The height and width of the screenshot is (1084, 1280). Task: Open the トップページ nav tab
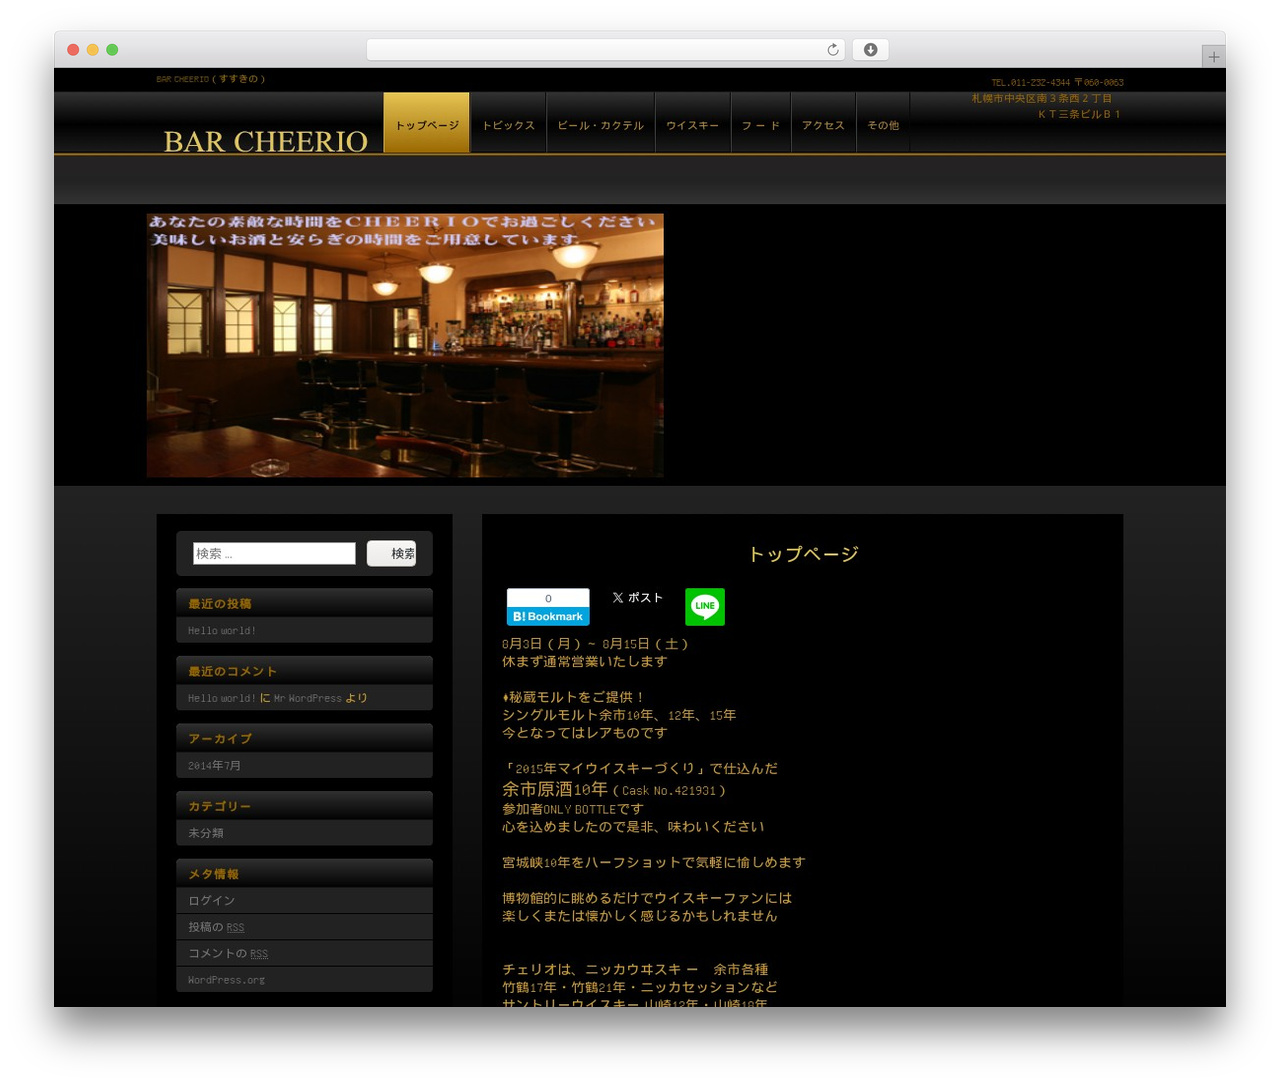pyautogui.click(x=427, y=123)
